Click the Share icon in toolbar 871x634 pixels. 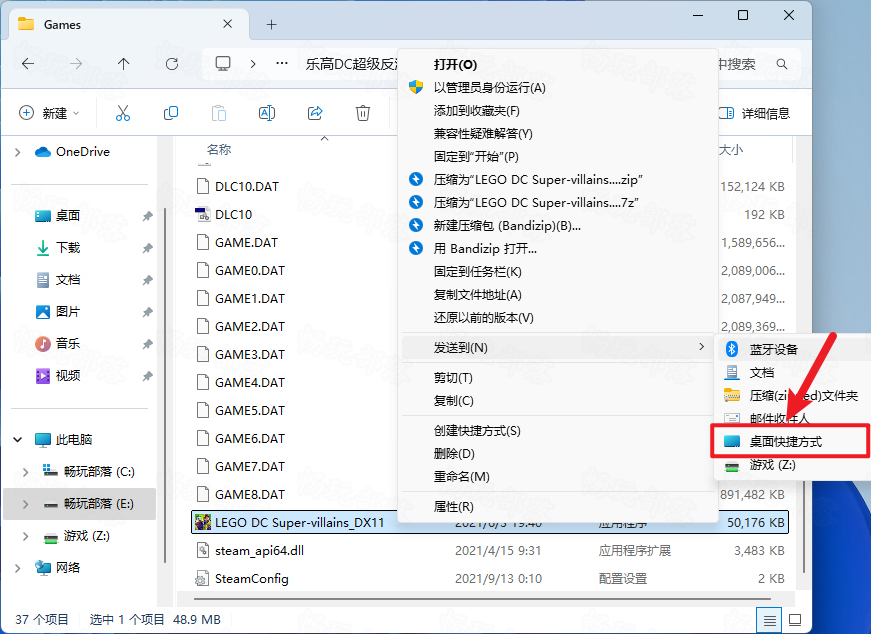point(315,113)
